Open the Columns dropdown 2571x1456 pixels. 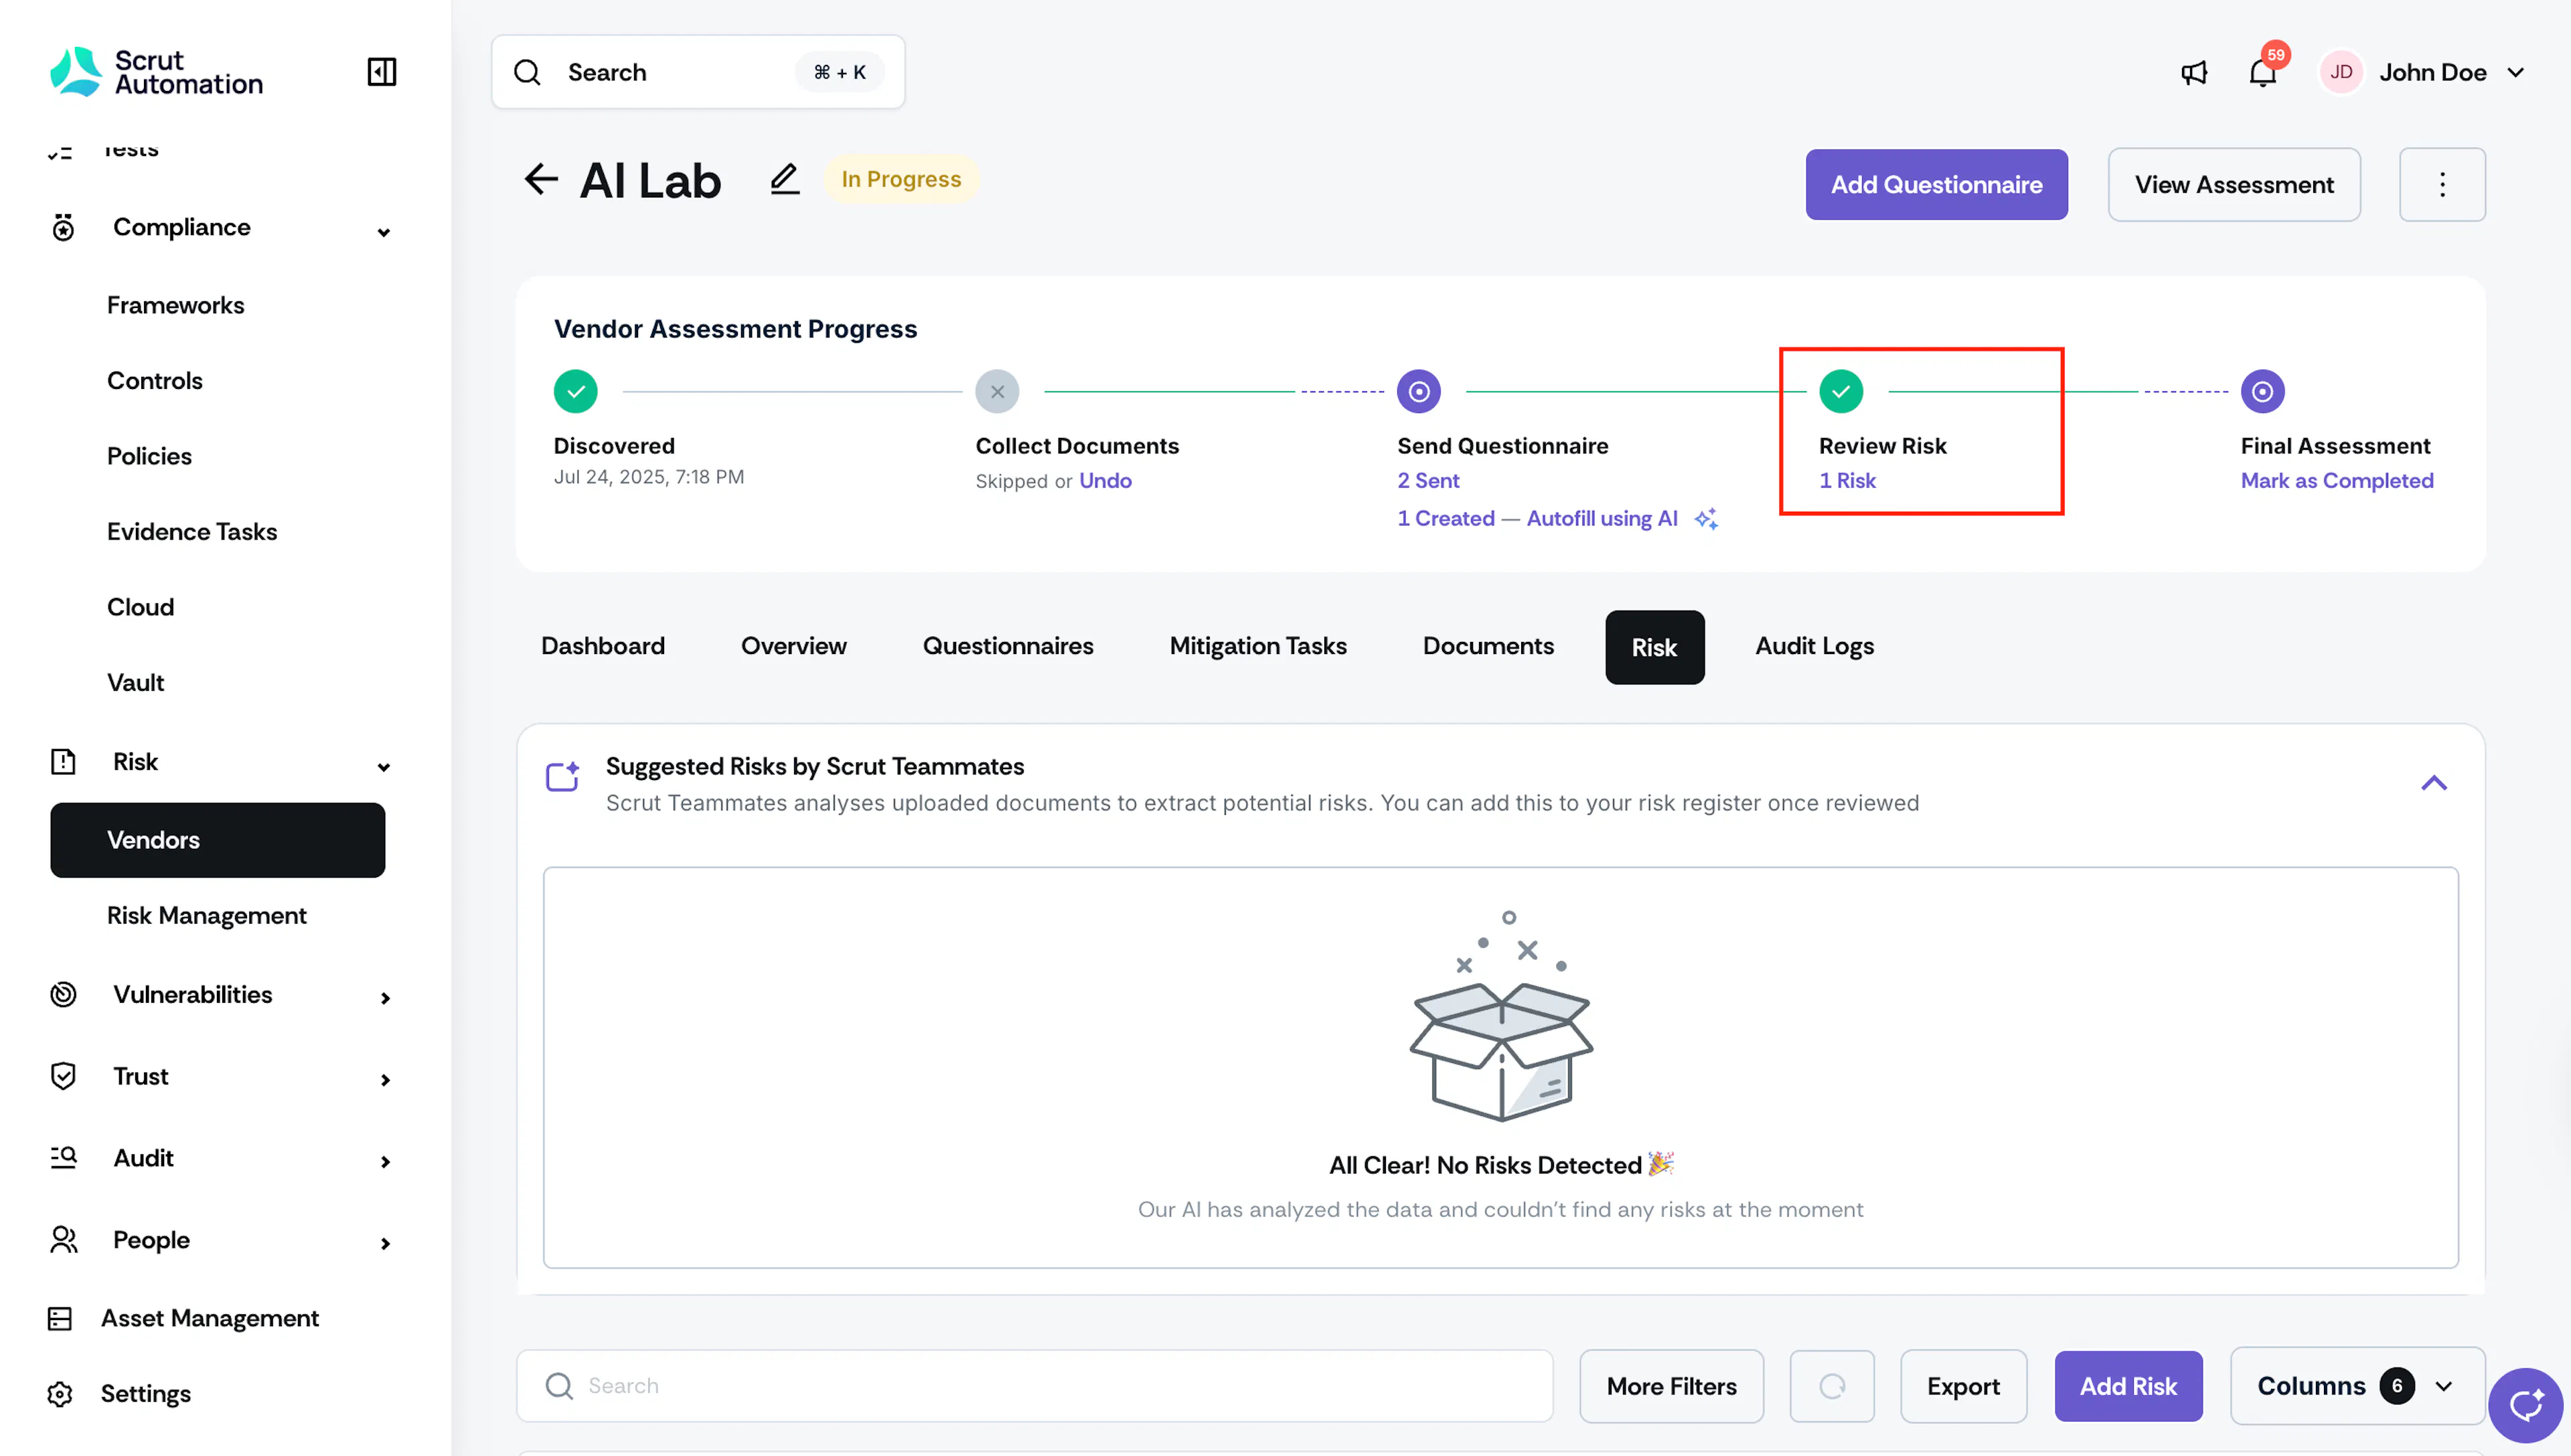[2356, 1385]
